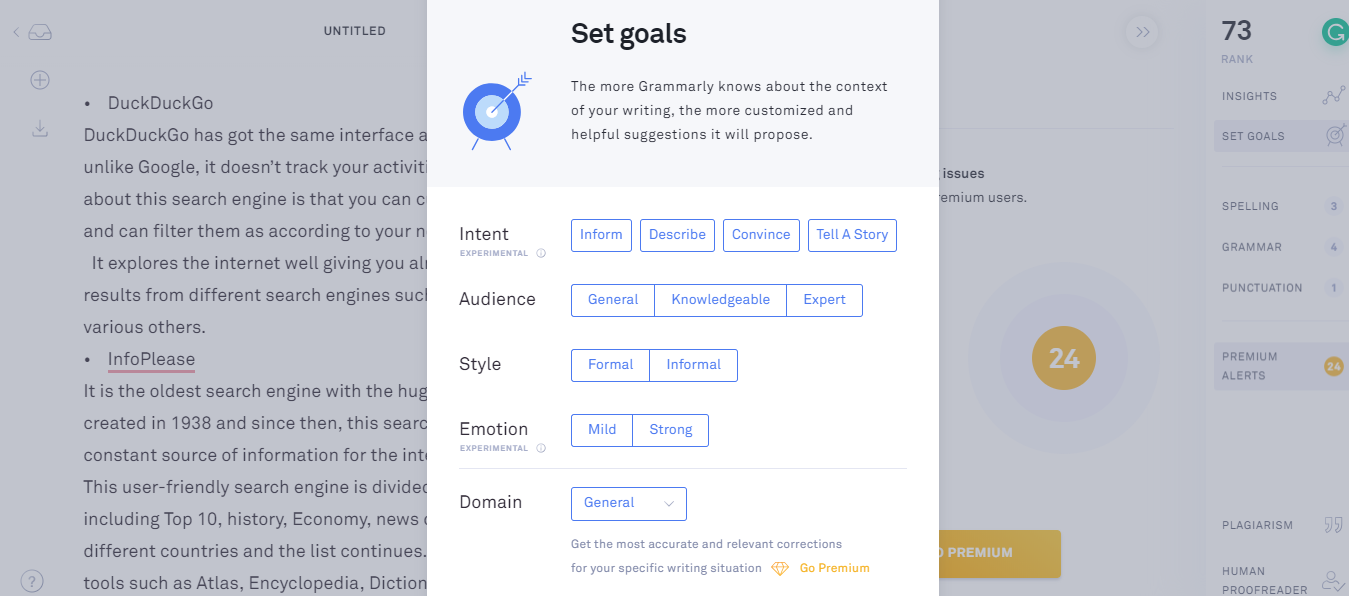The width and height of the screenshot is (1349, 596).
Task: Click the Go Premium link
Action: click(x=834, y=568)
